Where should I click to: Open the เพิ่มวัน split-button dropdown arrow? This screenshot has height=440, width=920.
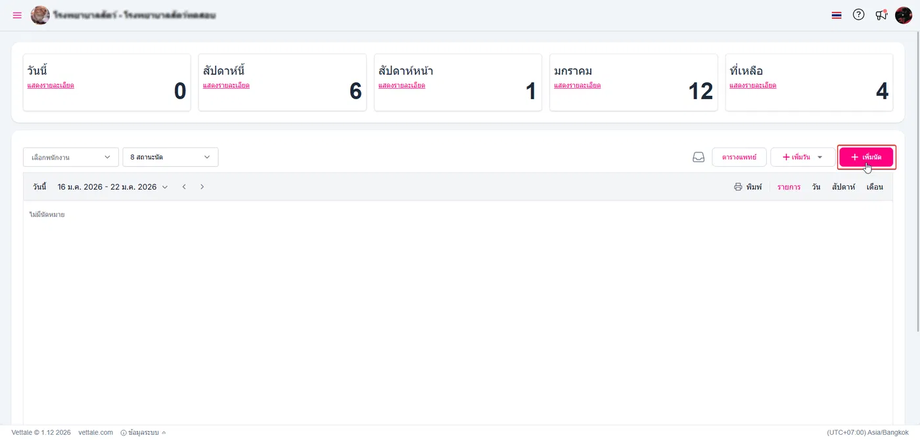tap(820, 157)
